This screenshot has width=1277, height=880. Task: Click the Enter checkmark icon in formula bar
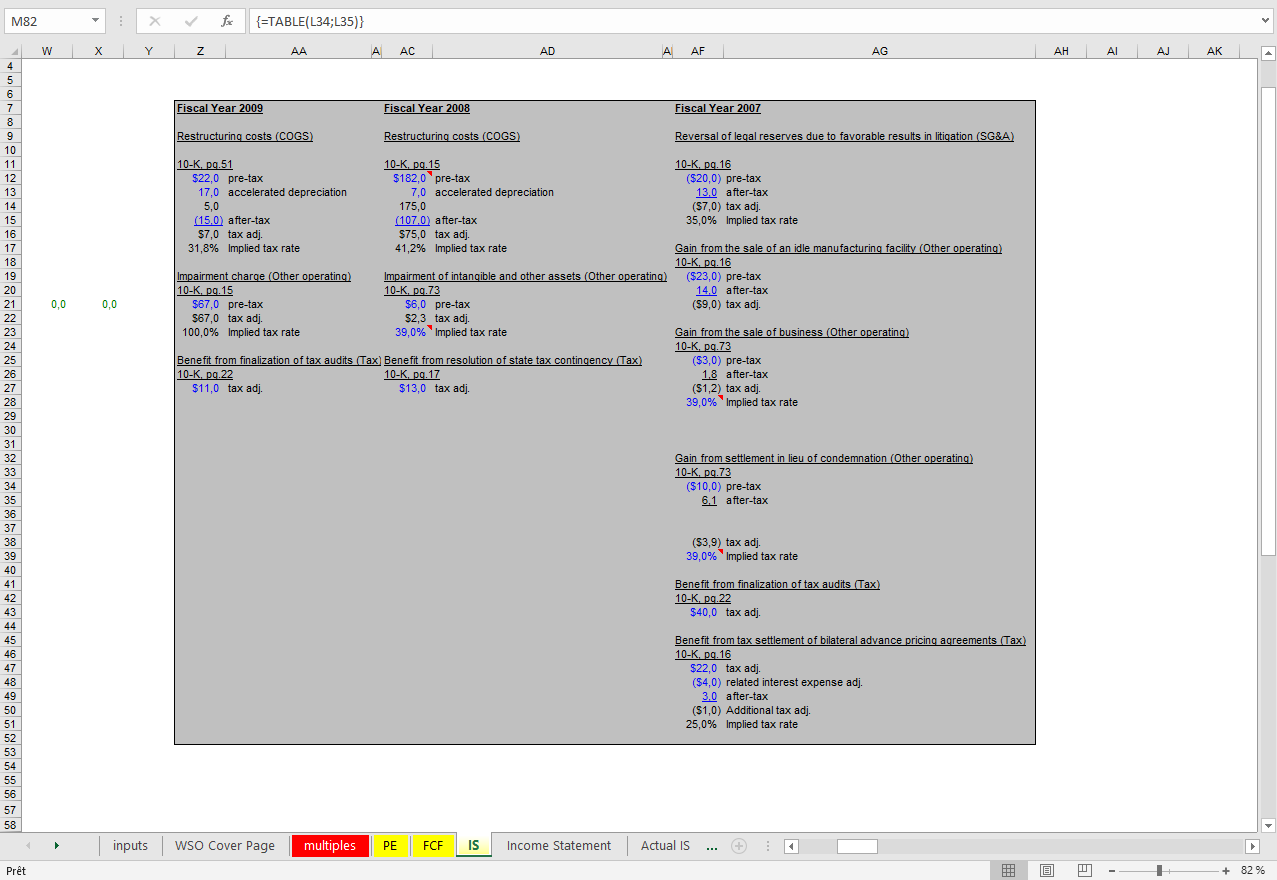tap(191, 21)
